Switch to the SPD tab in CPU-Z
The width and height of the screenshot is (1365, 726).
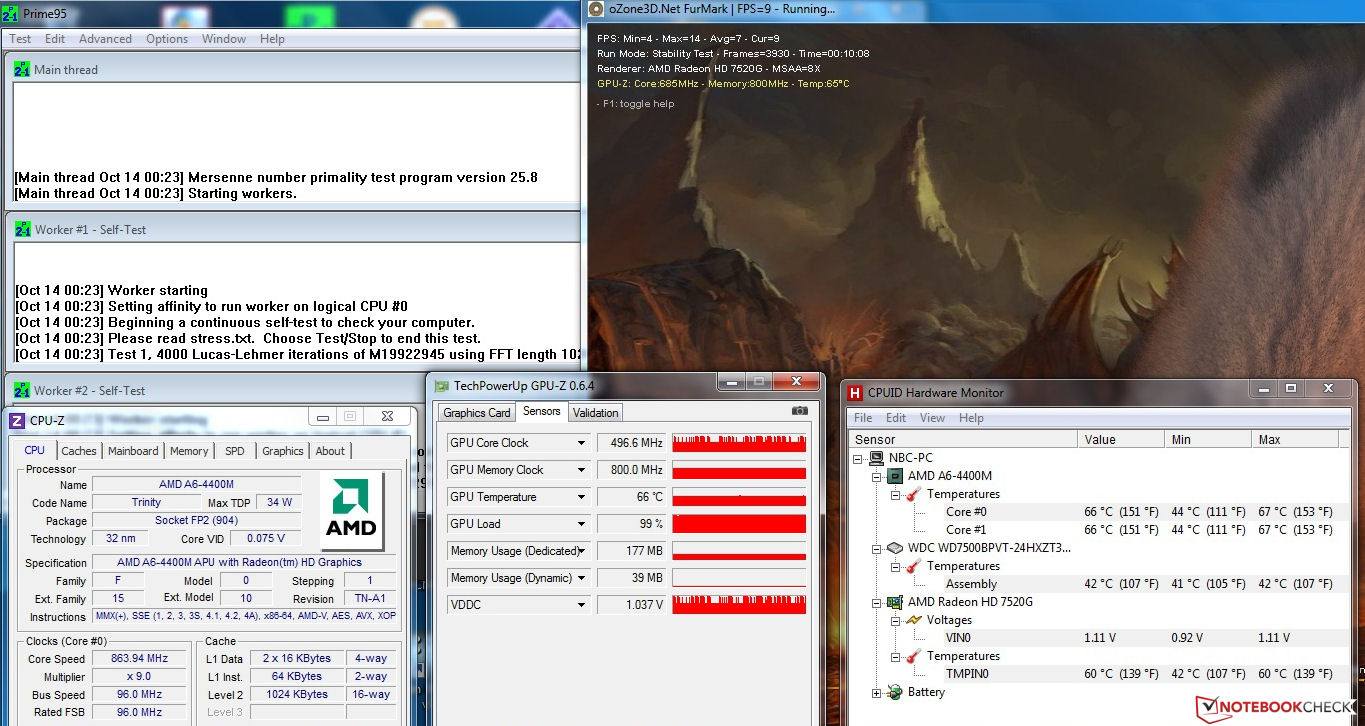[234, 451]
